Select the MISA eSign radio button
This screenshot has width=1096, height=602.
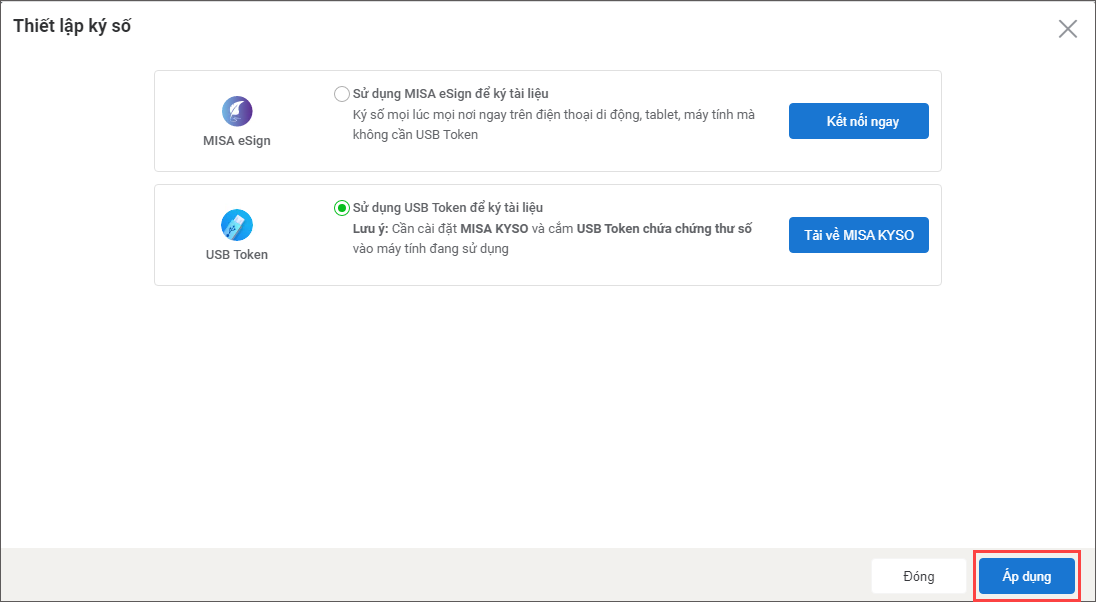pyautogui.click(x=342, y=94)
